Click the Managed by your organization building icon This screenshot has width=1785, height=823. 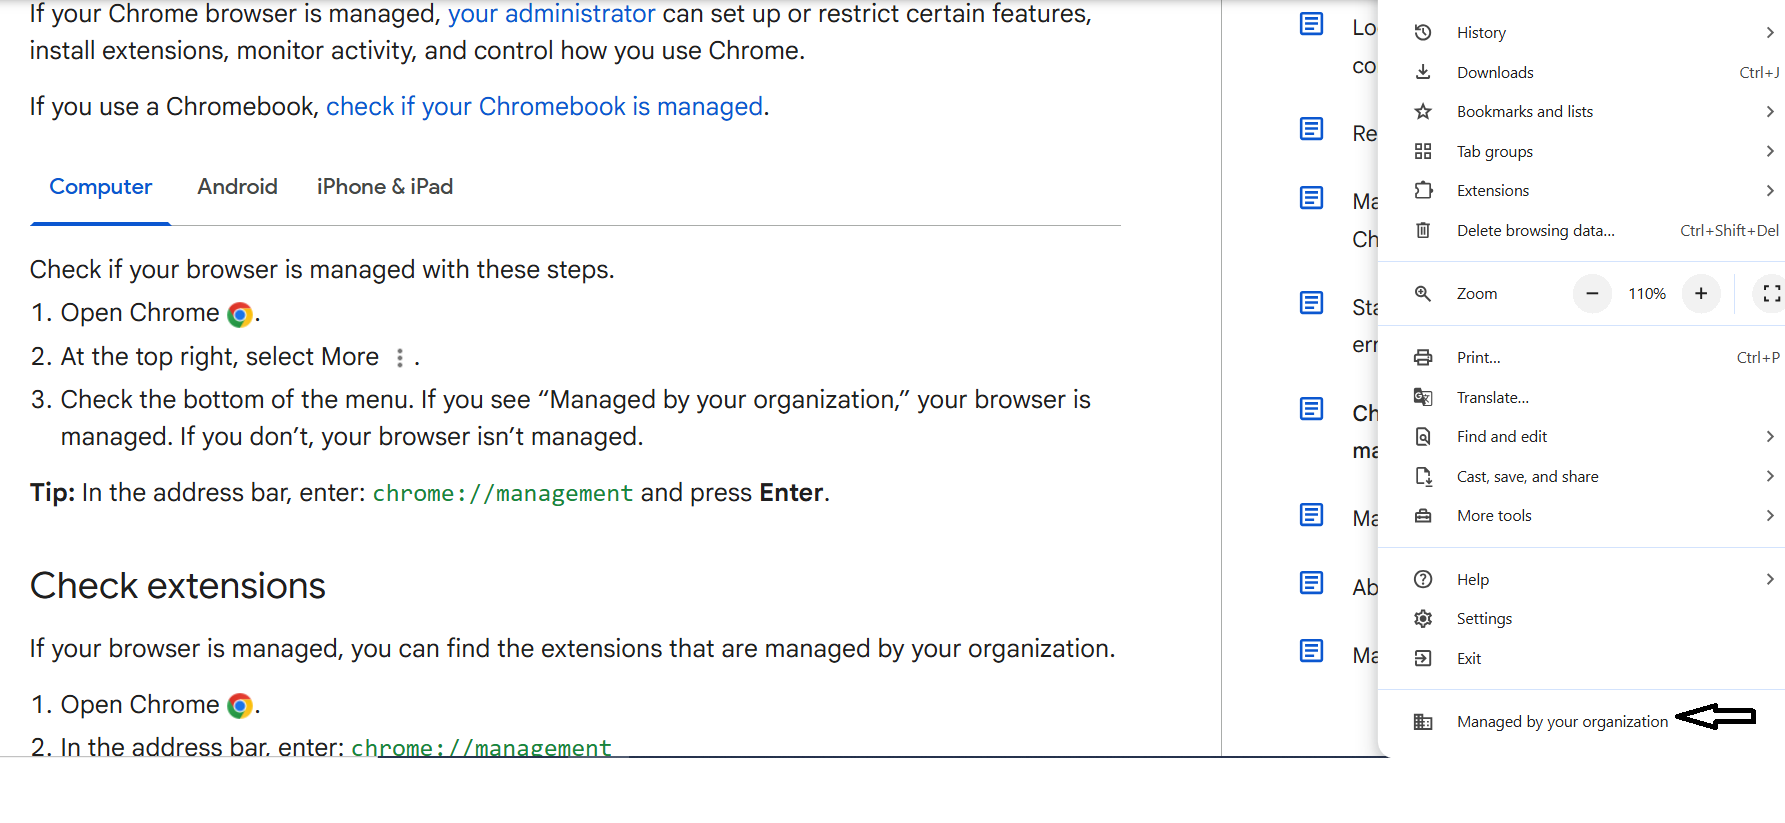click(x=1423, y=721)
